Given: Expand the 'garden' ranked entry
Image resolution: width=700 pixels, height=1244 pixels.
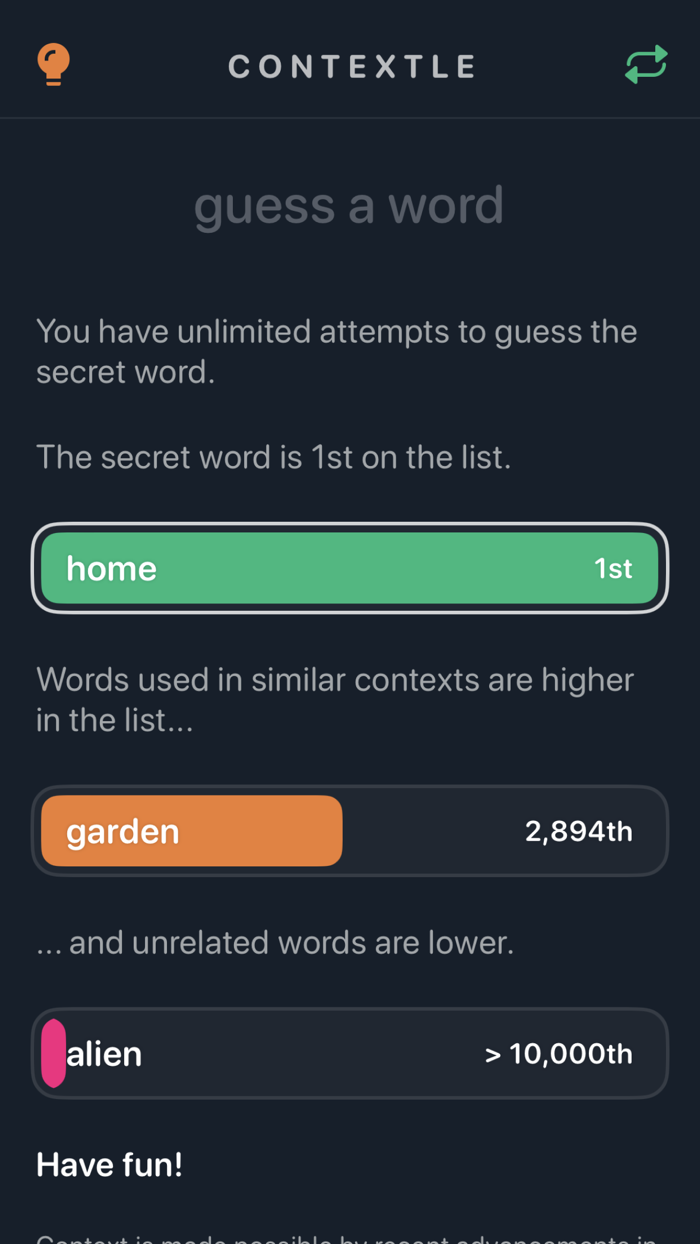Looking at the screenshot, I should (x=349, y=830).
